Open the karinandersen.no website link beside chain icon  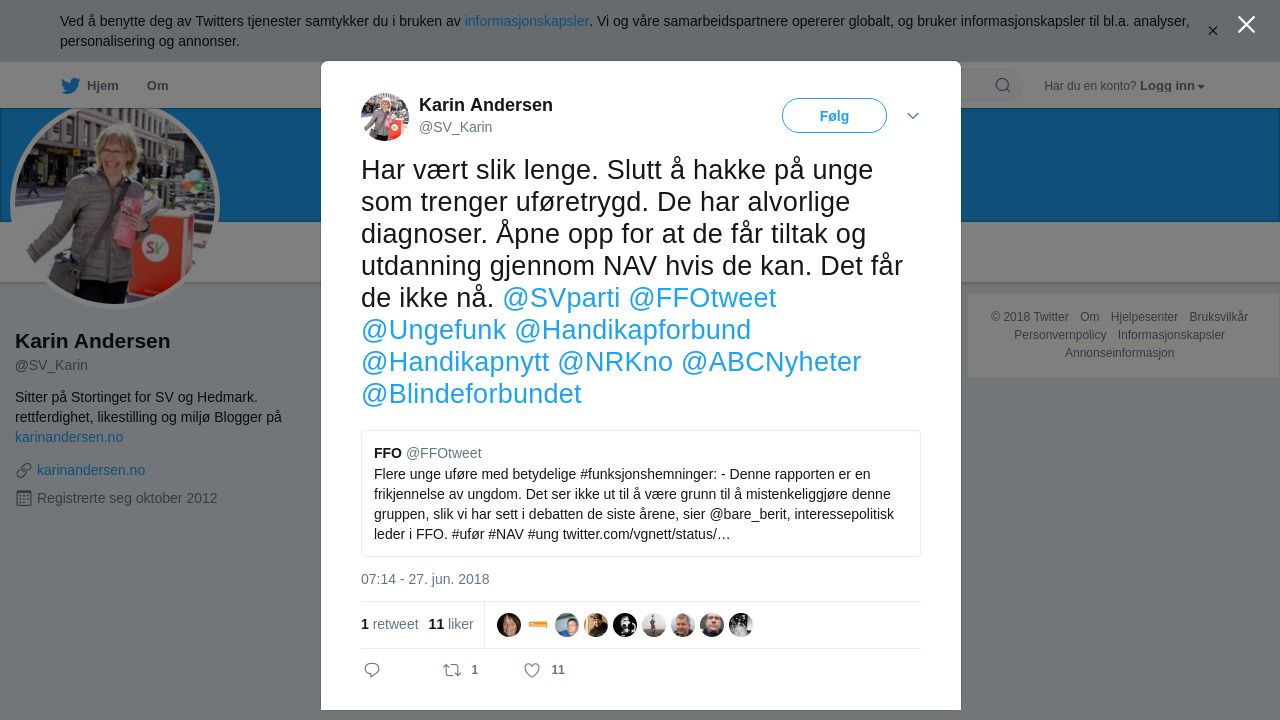[x=91, y=470]
